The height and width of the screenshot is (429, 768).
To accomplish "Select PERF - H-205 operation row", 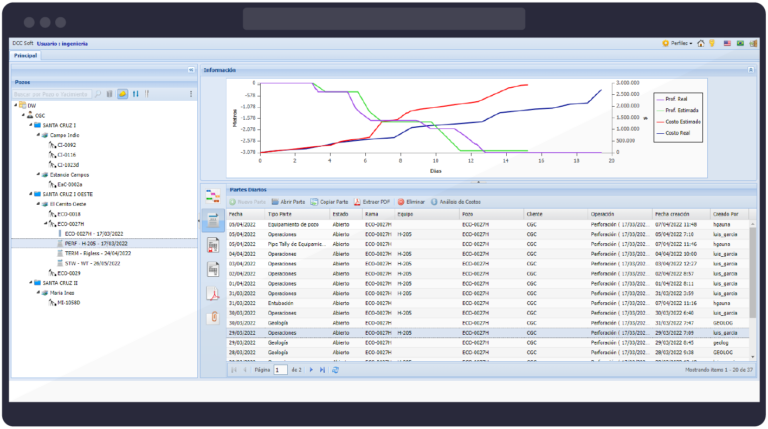I will click(104, 243).
